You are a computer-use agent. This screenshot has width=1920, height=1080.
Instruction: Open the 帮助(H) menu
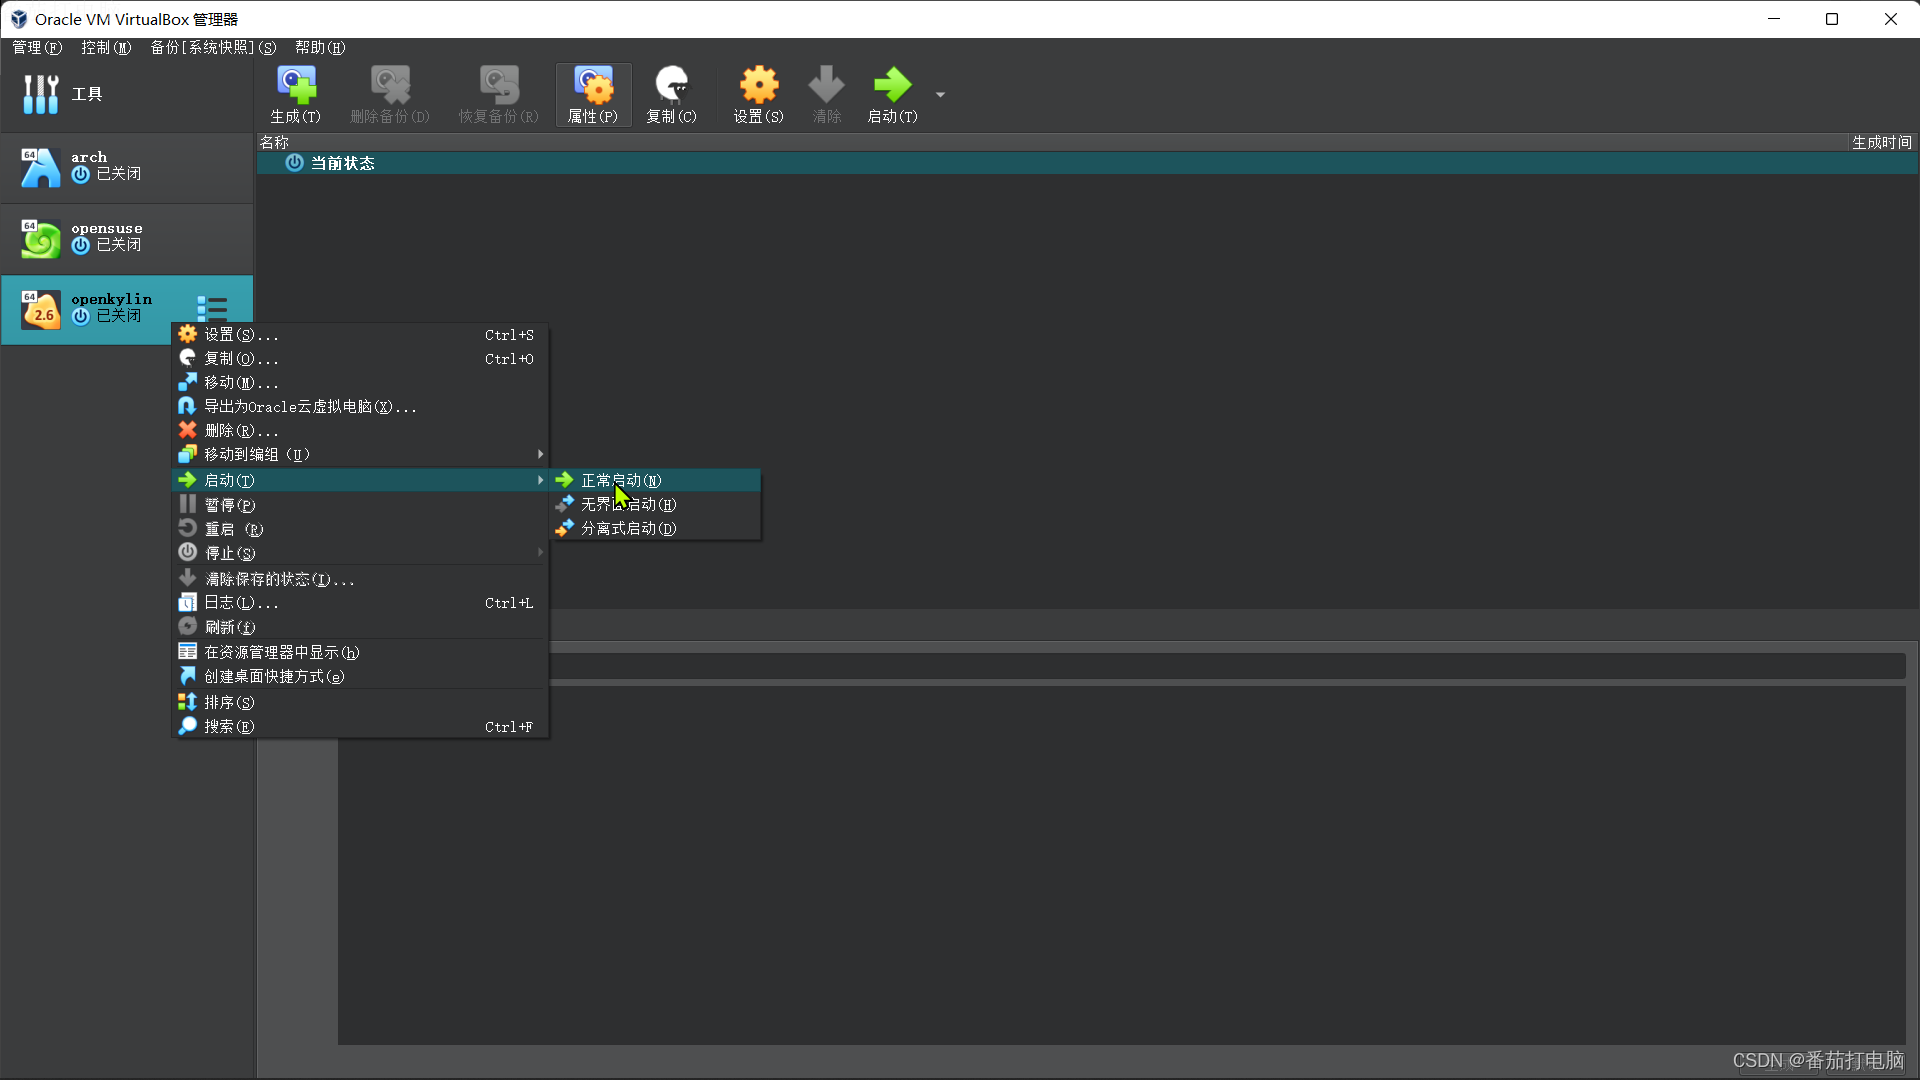[320, 48]
